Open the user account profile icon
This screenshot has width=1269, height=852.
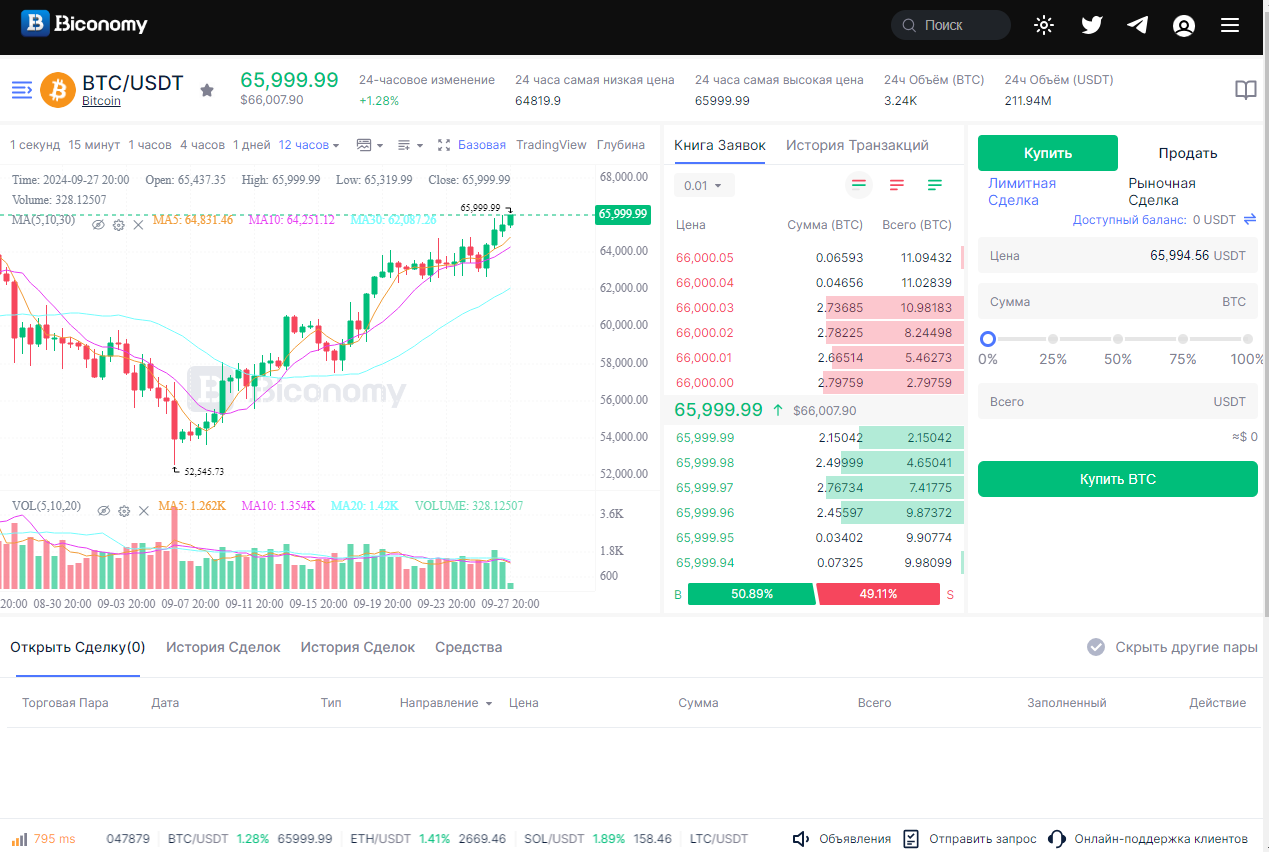coord(1184,26)
